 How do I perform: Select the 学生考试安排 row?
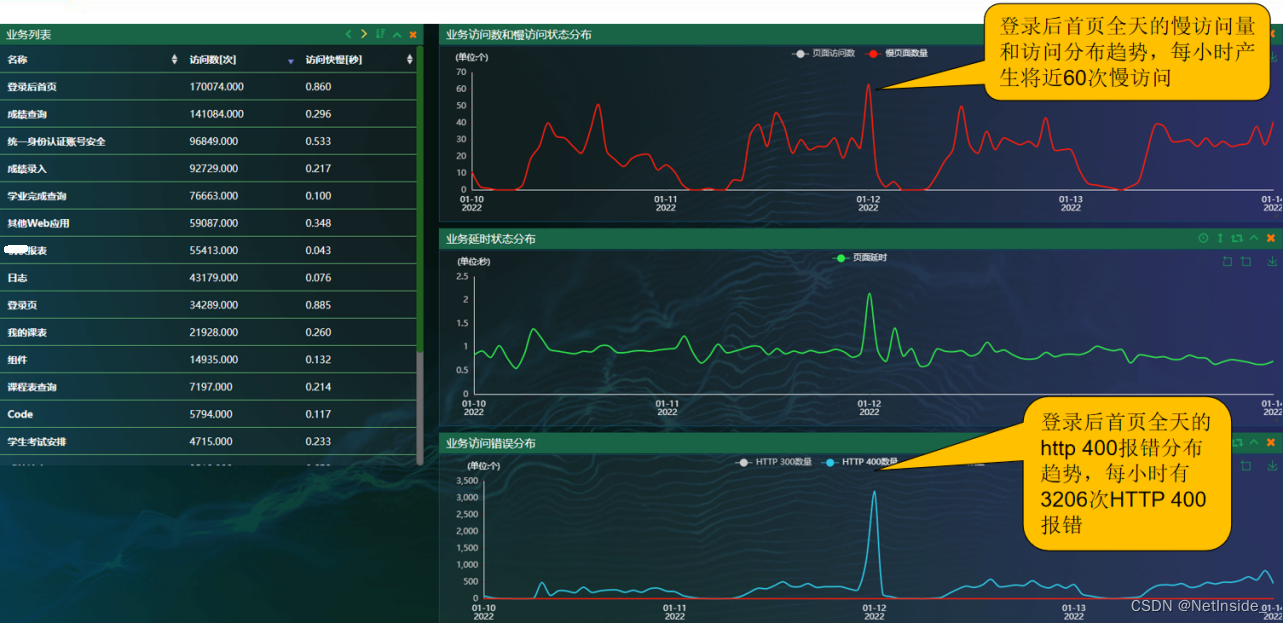(208, 441)
